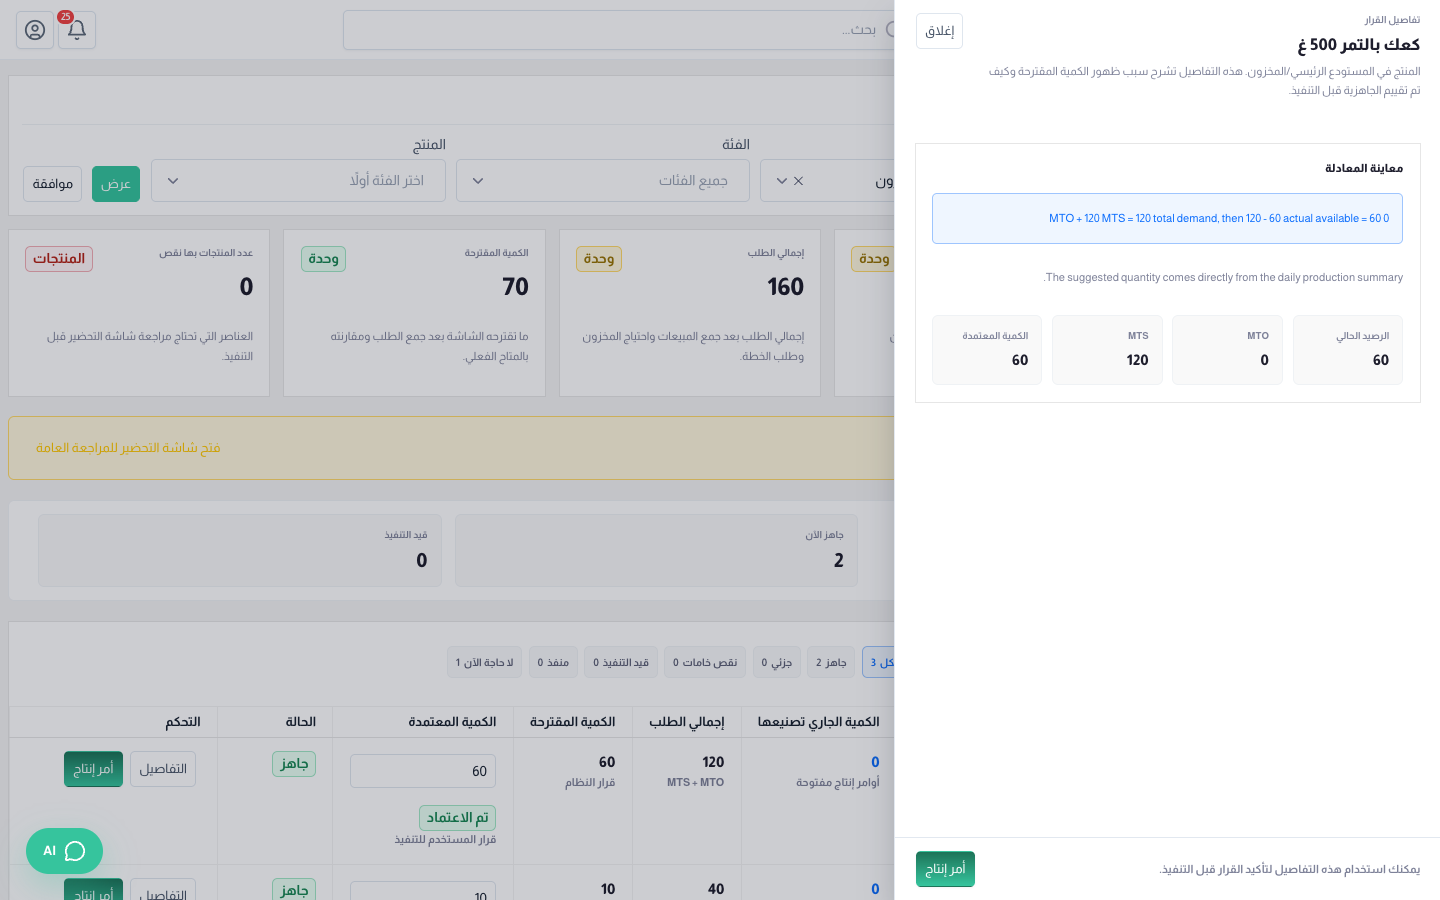Click the MTO + 120 MTS equation text
Image resolution: width=1440 pixels, height=900 pixels.
tap(1219, 218)
